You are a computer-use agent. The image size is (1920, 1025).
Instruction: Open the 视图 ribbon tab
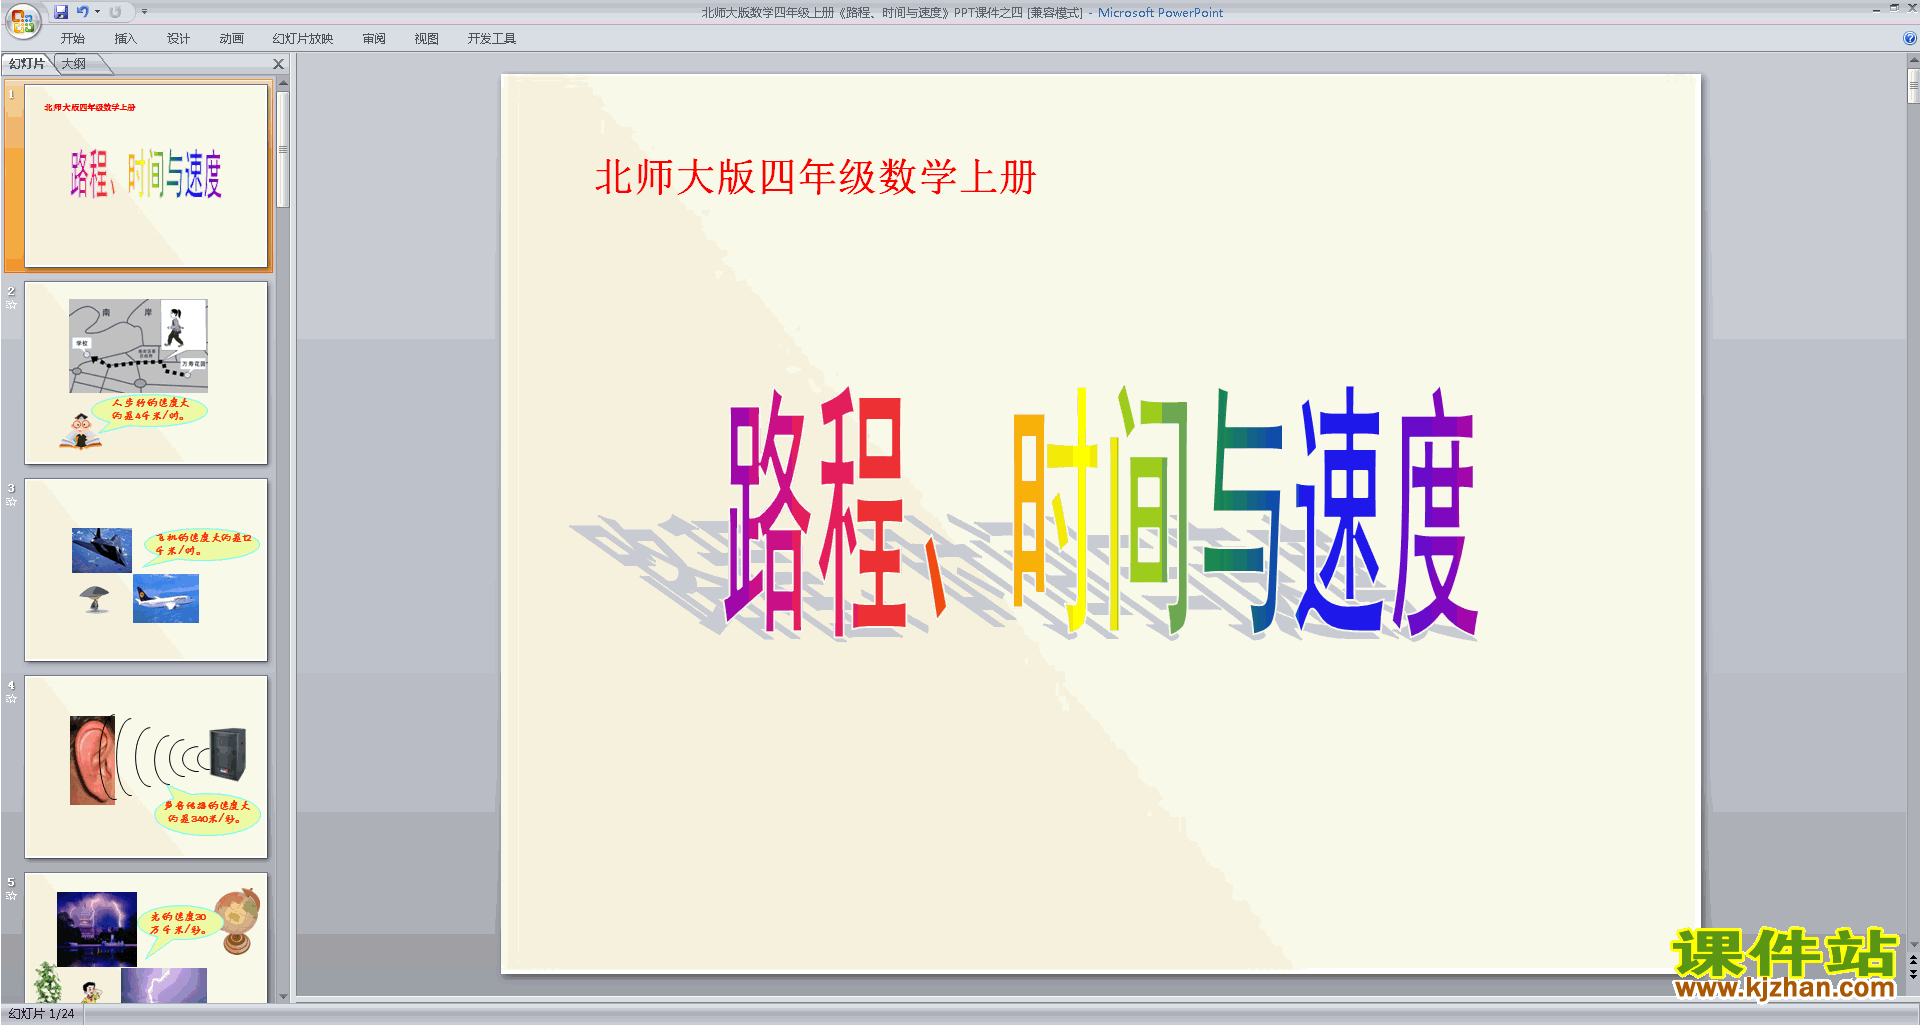(426, 39)
